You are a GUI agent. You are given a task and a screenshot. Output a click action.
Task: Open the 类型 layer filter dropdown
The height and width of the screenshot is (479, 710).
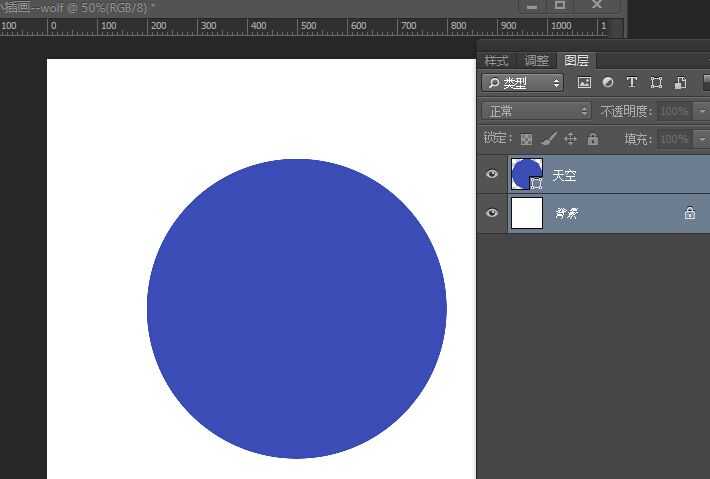point(522,83)
